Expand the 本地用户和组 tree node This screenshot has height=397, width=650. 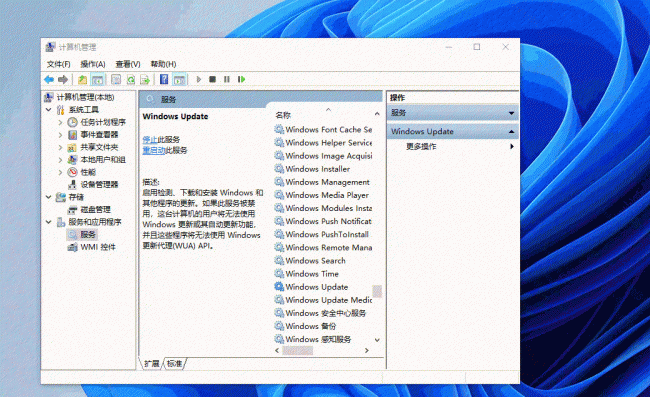point(60,160)
